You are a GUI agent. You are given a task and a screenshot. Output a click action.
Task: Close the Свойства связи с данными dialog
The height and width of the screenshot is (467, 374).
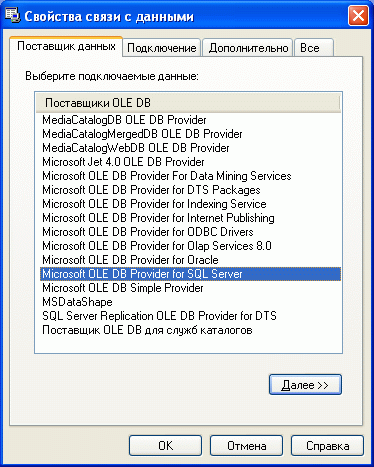tap(358, 16)
